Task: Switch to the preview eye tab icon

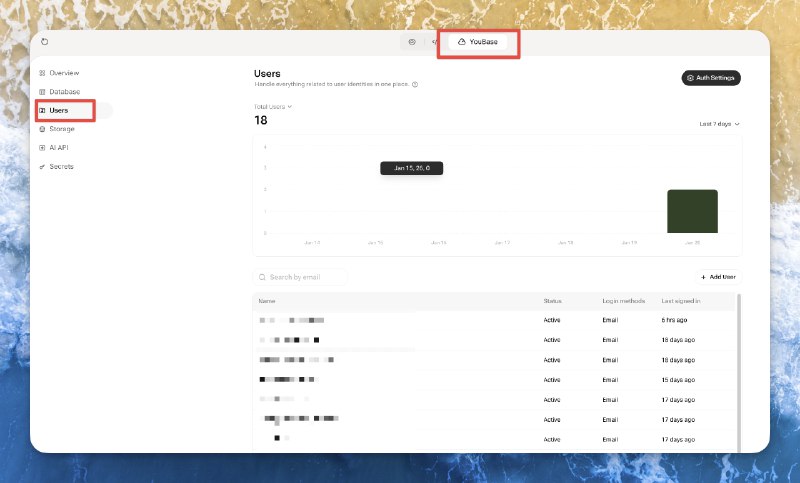Action: click(x=412, y=42)
